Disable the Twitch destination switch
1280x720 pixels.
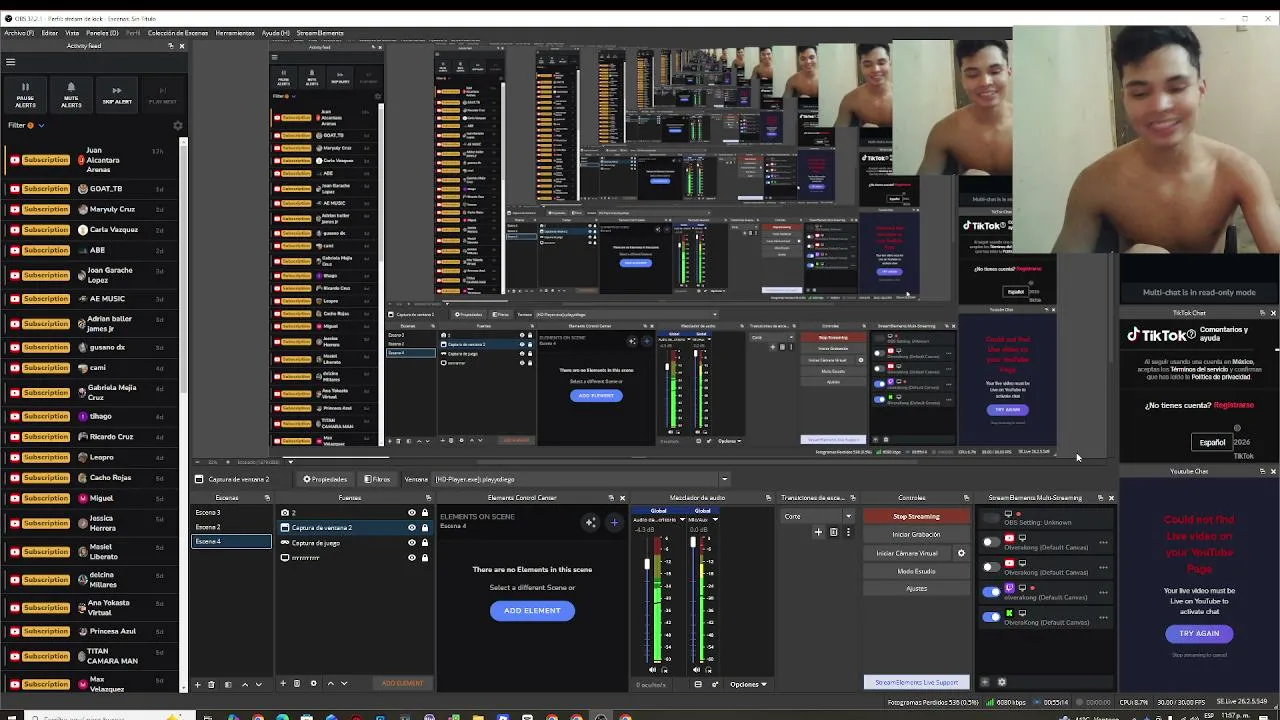pyautogui.click(x=991, y=592)
